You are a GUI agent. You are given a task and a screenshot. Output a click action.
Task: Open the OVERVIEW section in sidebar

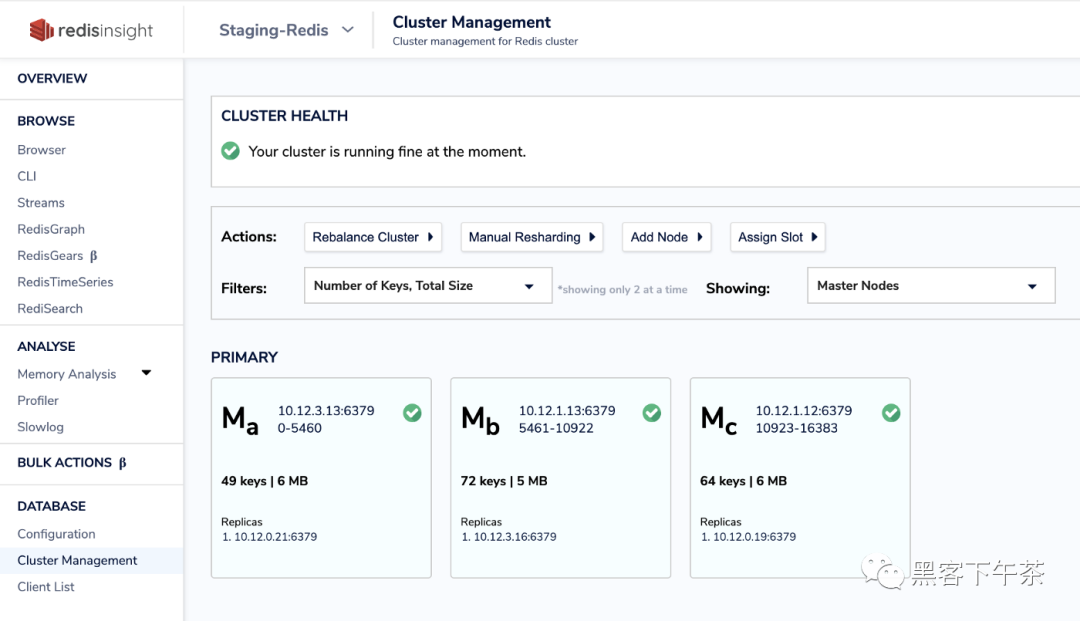52,78
